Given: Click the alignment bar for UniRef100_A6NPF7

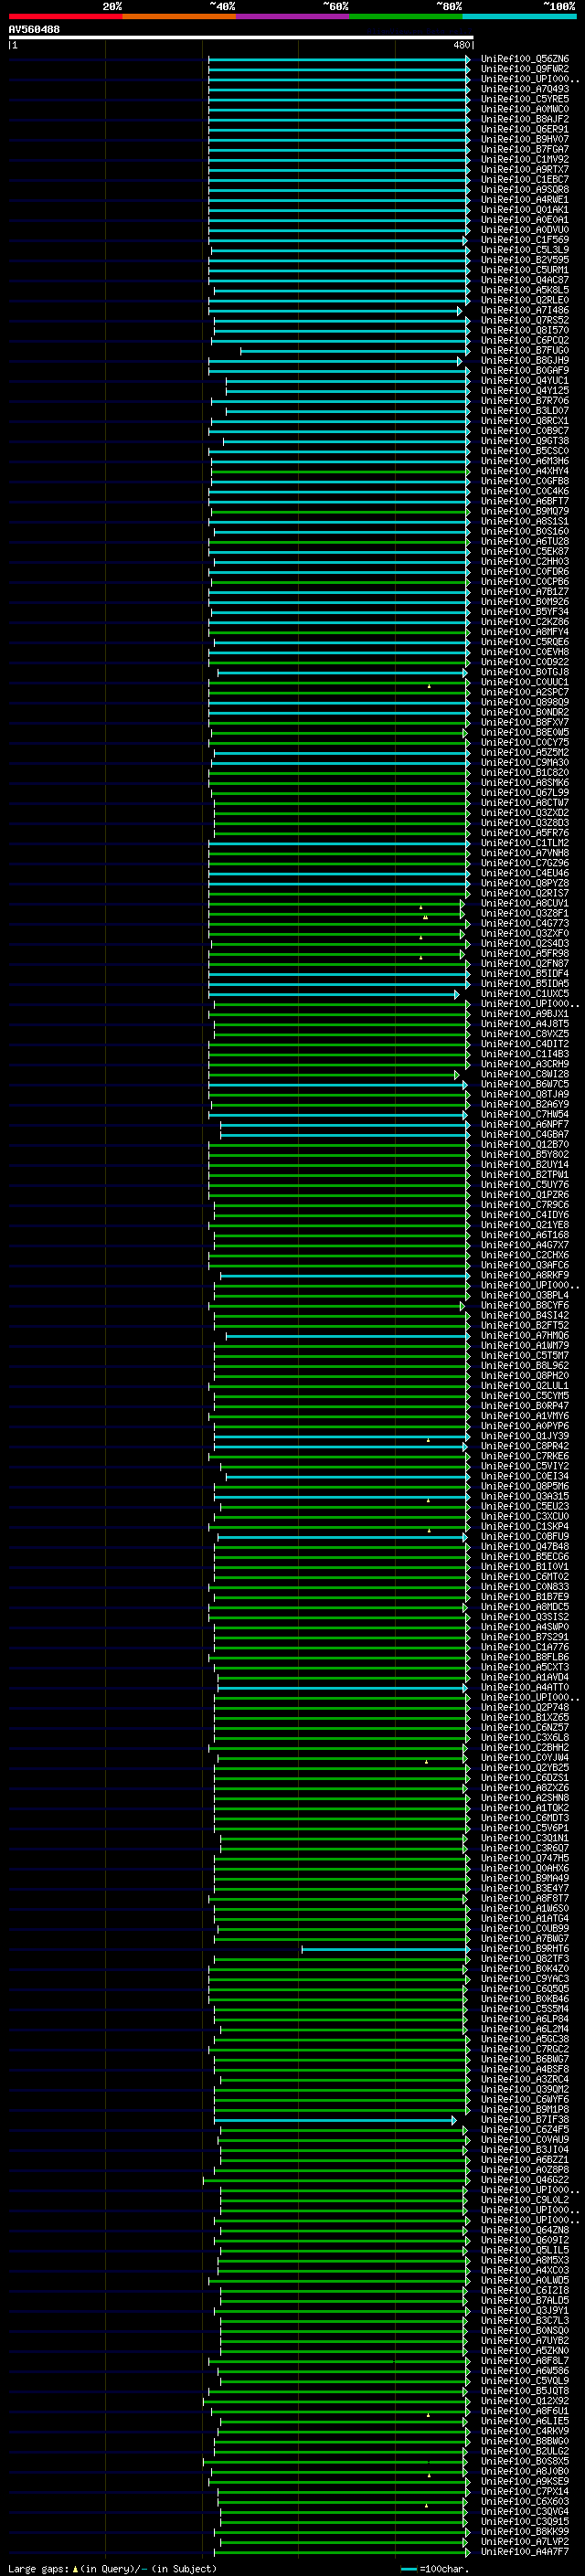Looking at the screenshot, I should (x=344, y=1125).
